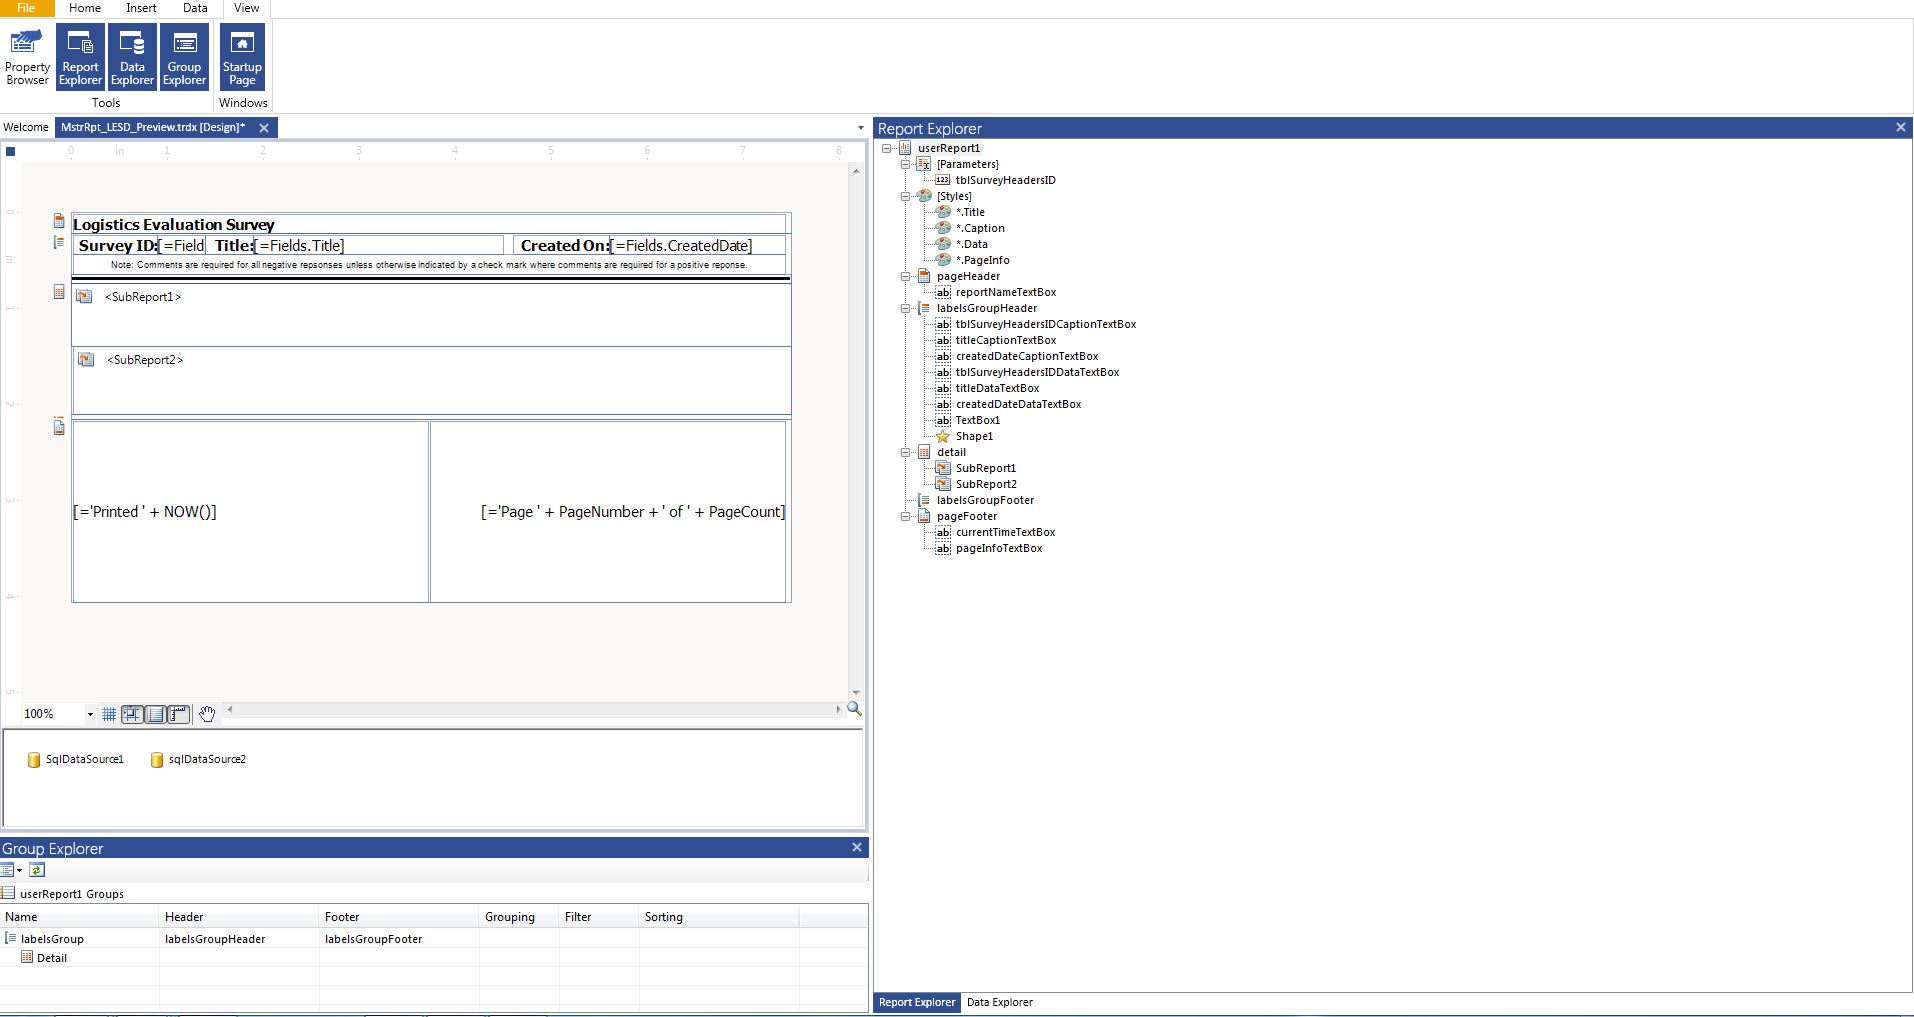
Task: Sort groups by the Name column header
Action: 80,917
